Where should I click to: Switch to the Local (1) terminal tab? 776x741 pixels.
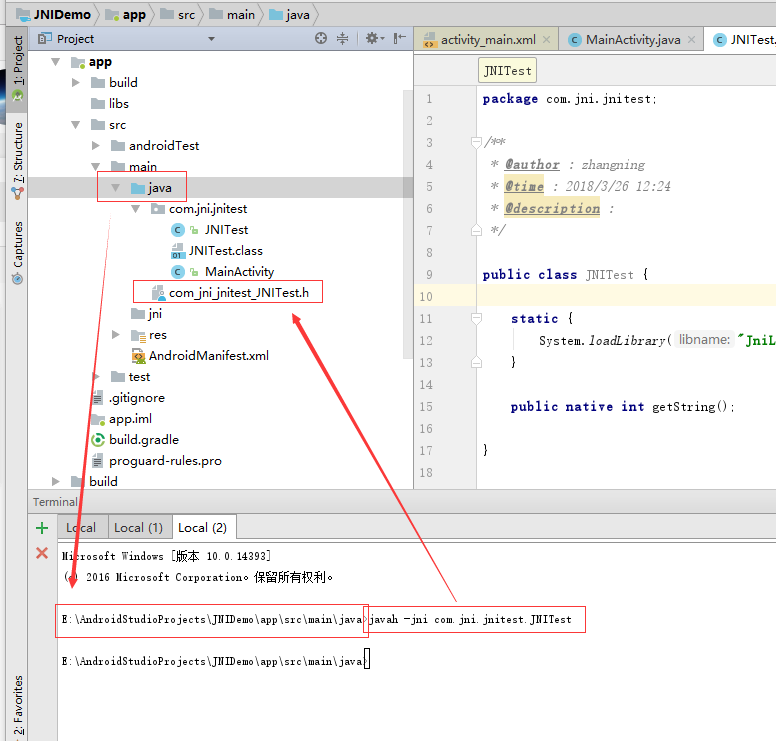point(139,528)
